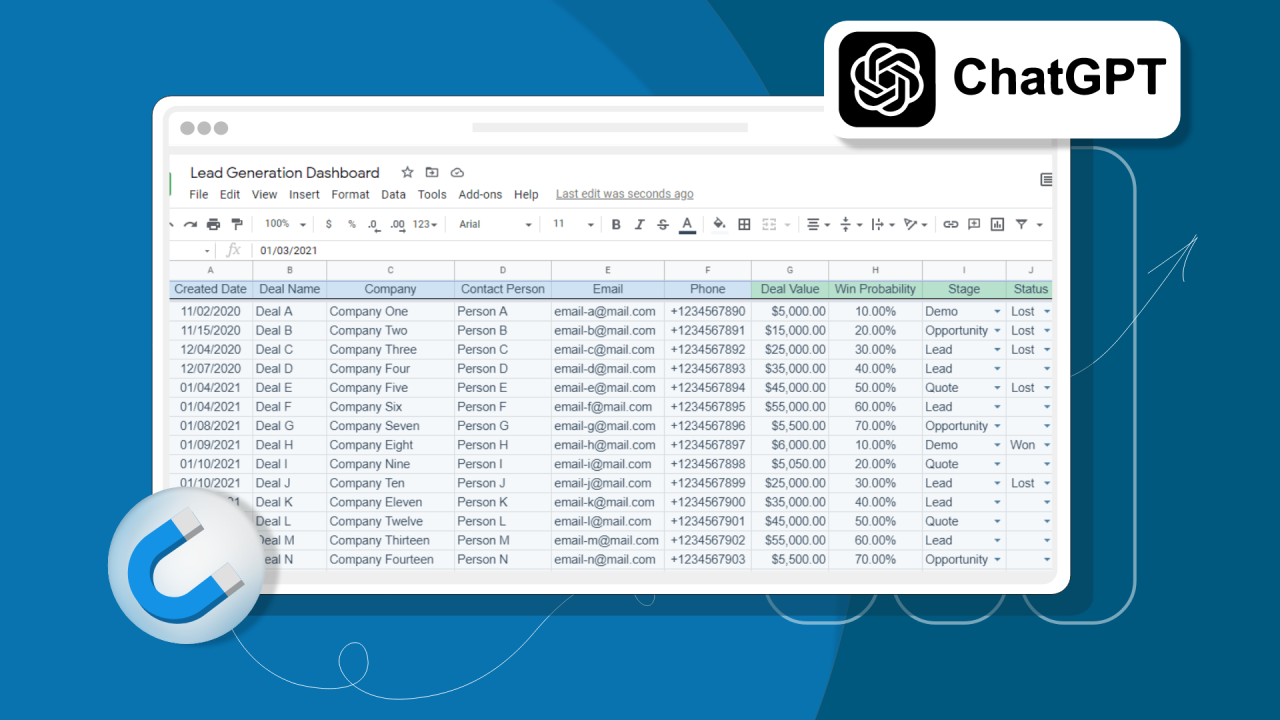Open horizontal align options
Viewport: 1280px width, 720px height.
coord(818,224)
